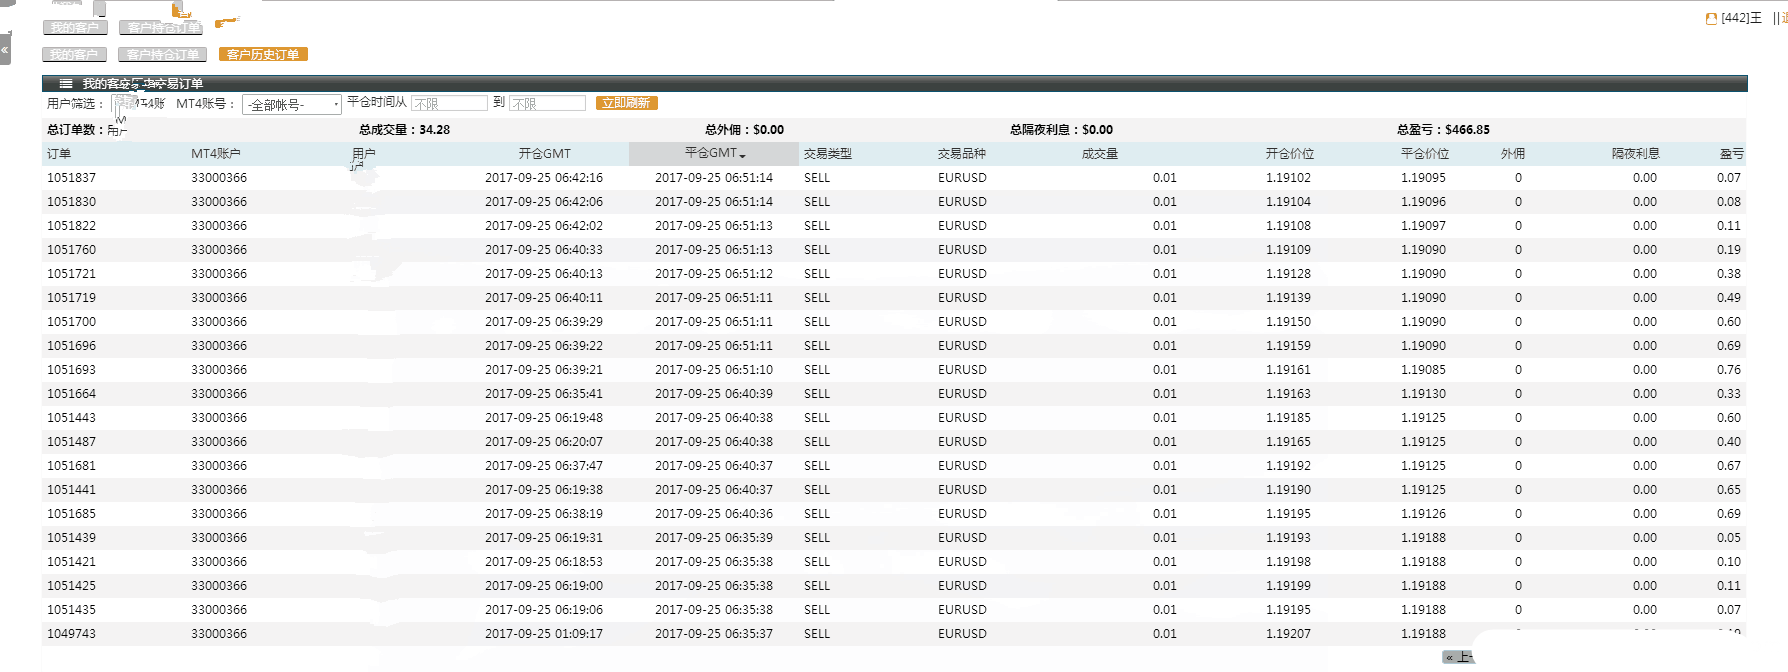Open the 客户持仓订单 tab
This screenshot has height=672, width=1788.
click(x=163, y=55)
